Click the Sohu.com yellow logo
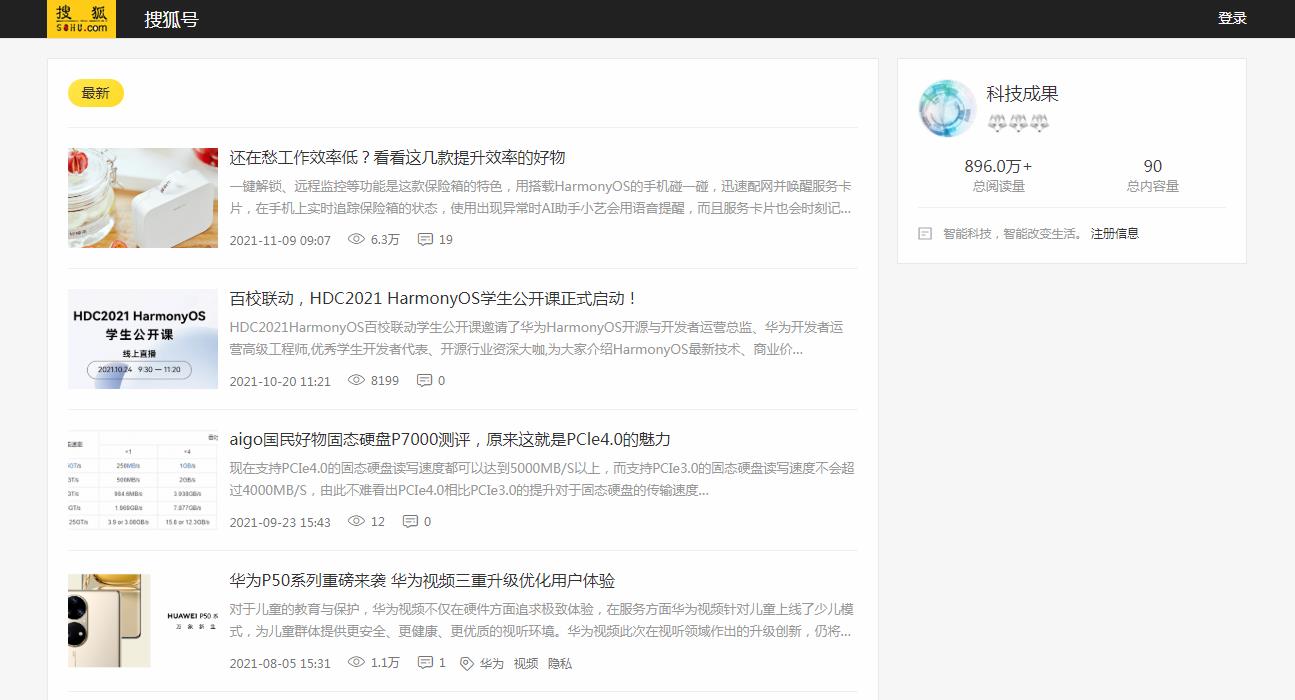 click(x=81, y=19)
